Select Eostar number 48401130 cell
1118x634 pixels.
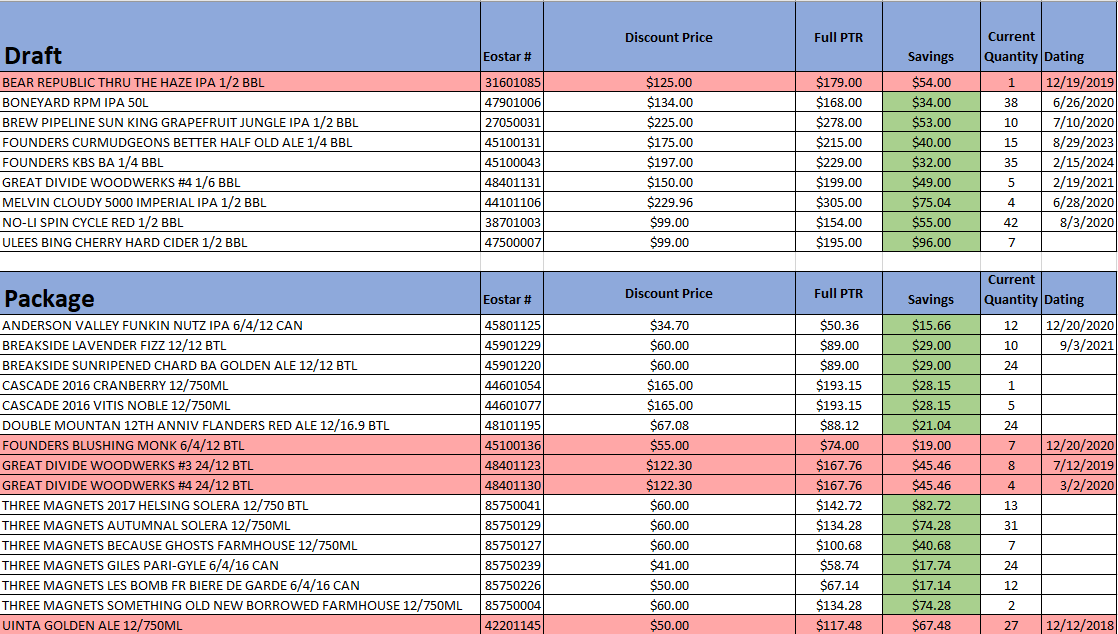click(x=512, y=485)
